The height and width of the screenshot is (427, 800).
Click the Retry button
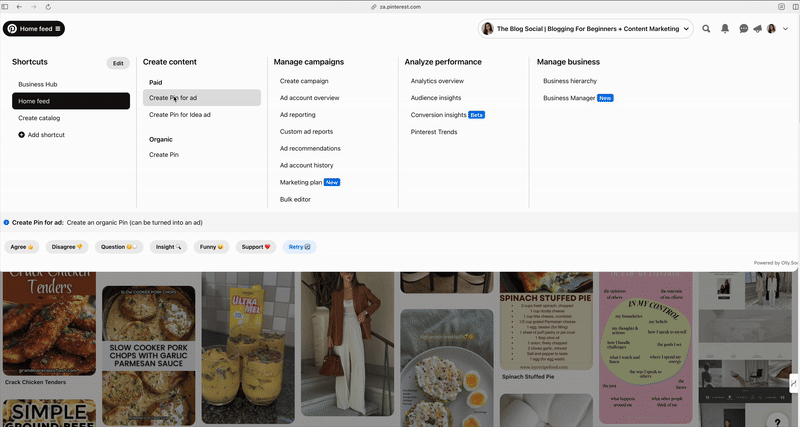(300, 246)
